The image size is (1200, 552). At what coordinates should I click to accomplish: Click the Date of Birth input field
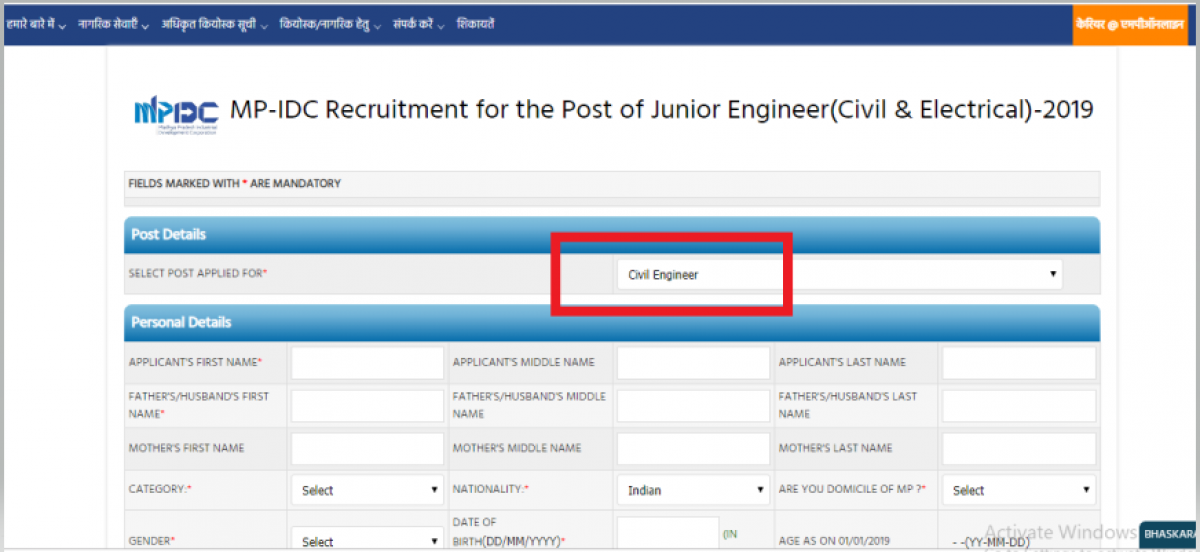tap(667, 535)
